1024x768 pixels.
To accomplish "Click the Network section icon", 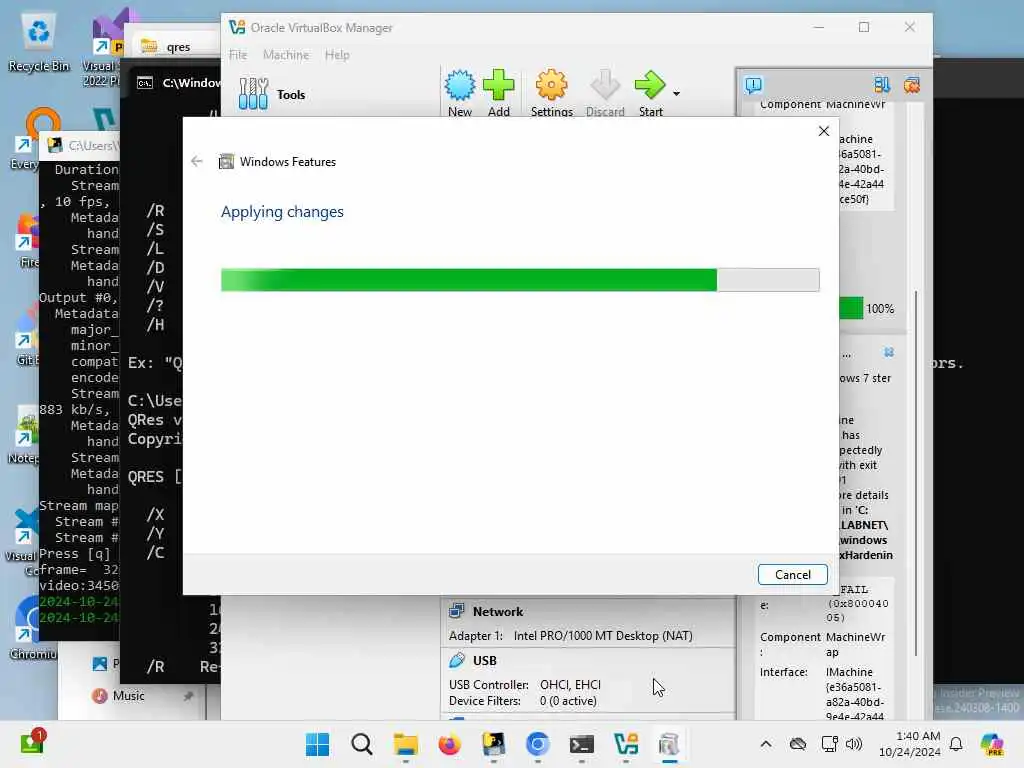I will point(456,611).
